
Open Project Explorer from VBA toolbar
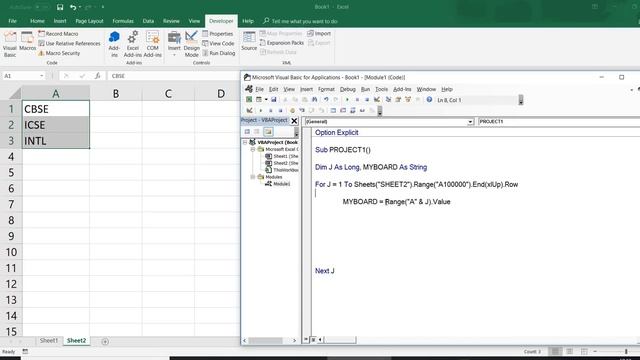pos(388,100)
